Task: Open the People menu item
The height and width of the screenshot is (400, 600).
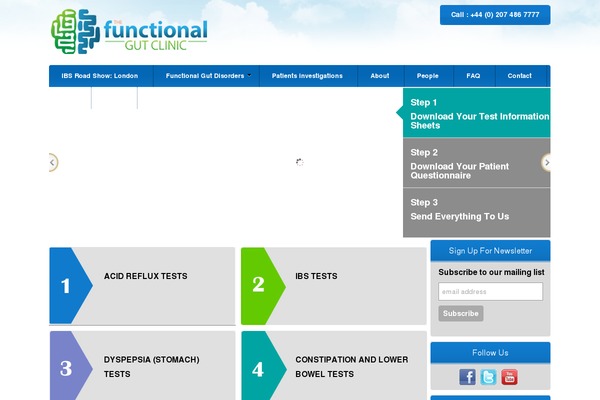Action: (x=427, y=76)
